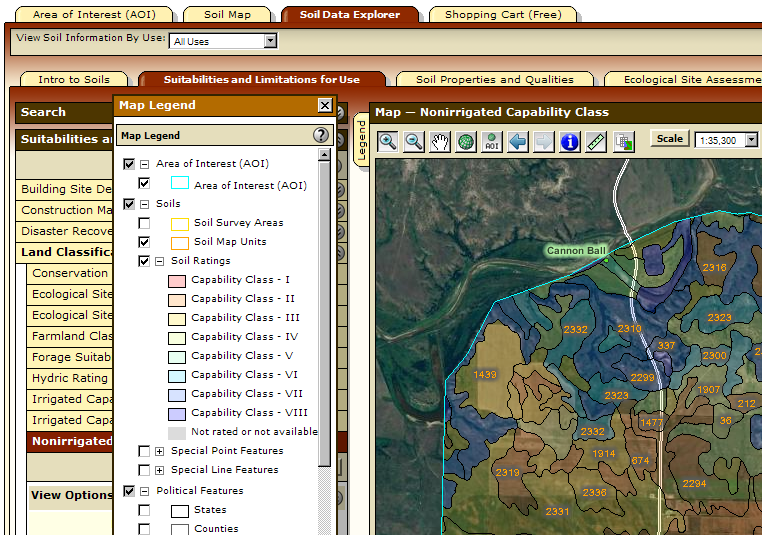Activate the Pan hand tool

(439, 142)
